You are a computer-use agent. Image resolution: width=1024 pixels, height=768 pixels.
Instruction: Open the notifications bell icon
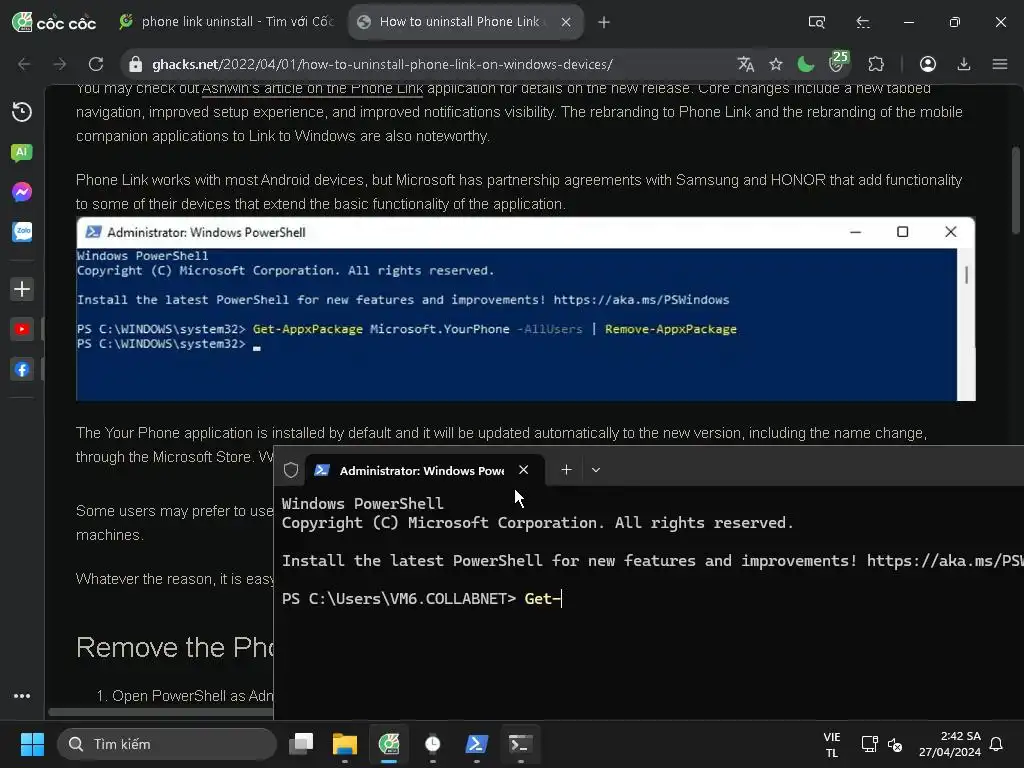click(997, 744)
